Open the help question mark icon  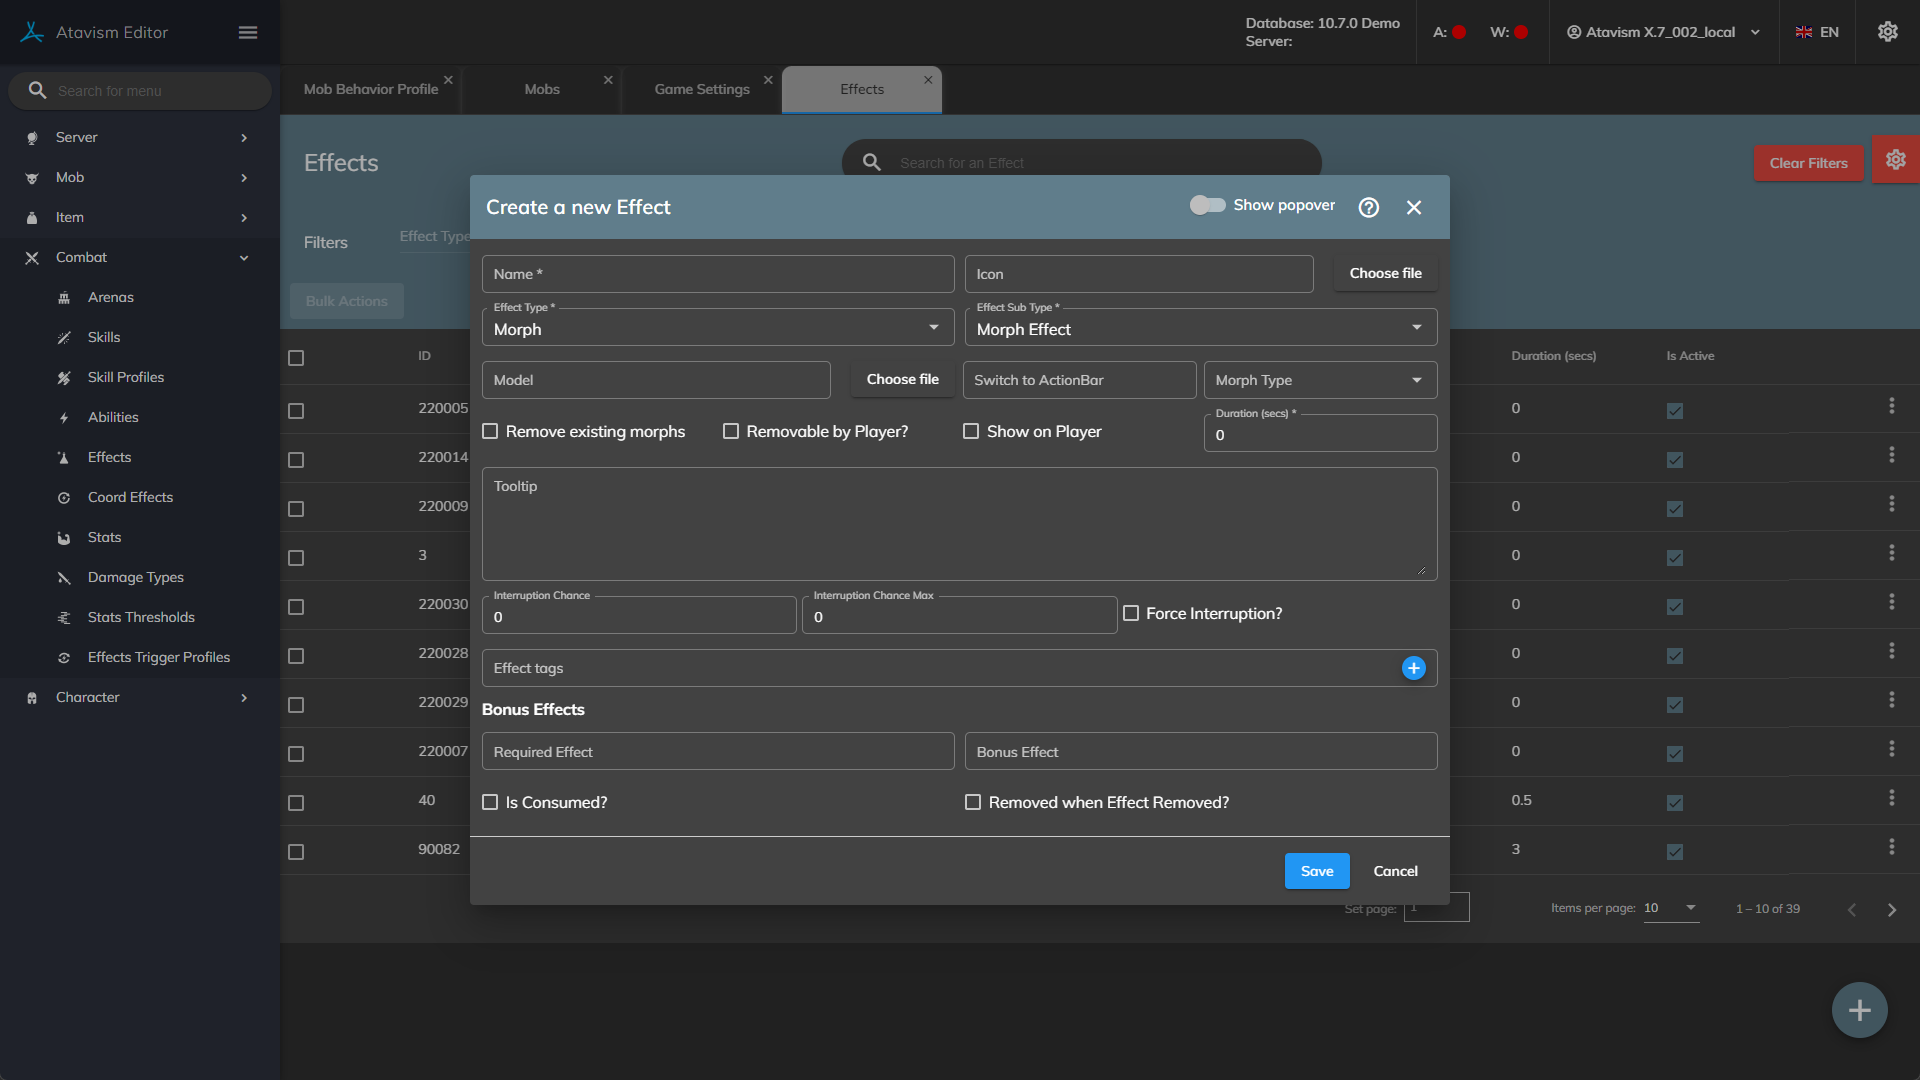(x=1369, y=207)
